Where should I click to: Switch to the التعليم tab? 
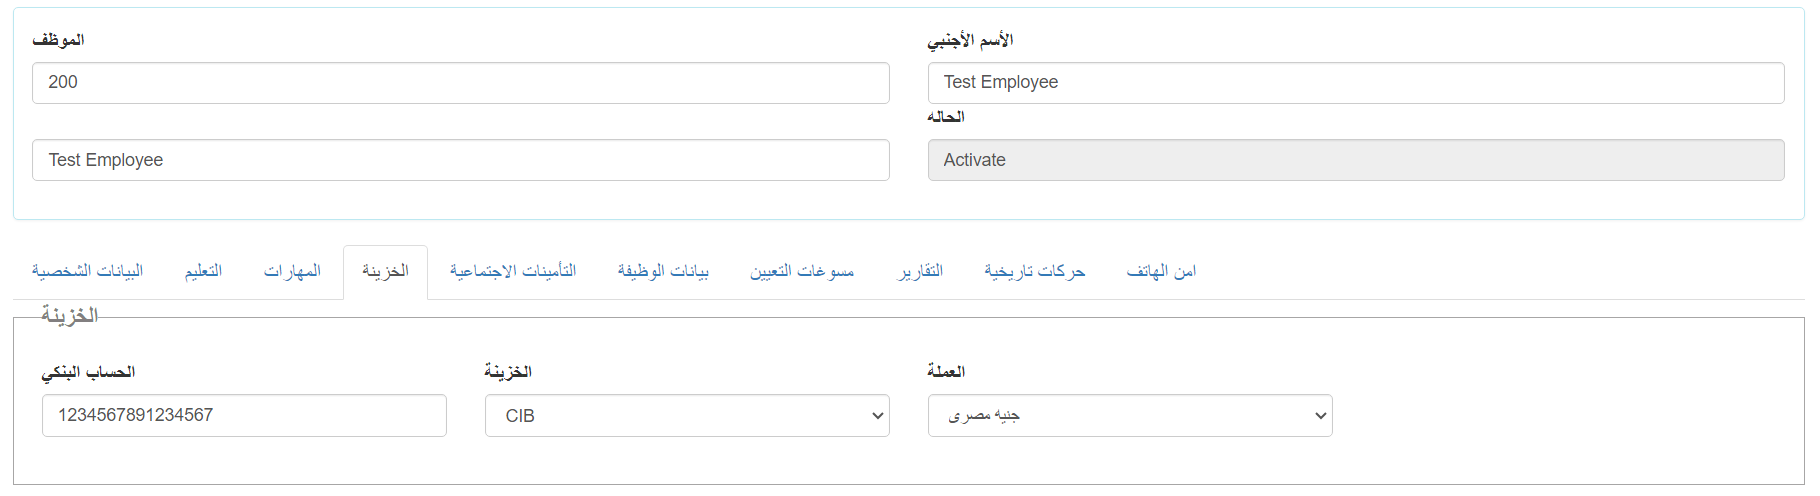[x=203, y=271]
